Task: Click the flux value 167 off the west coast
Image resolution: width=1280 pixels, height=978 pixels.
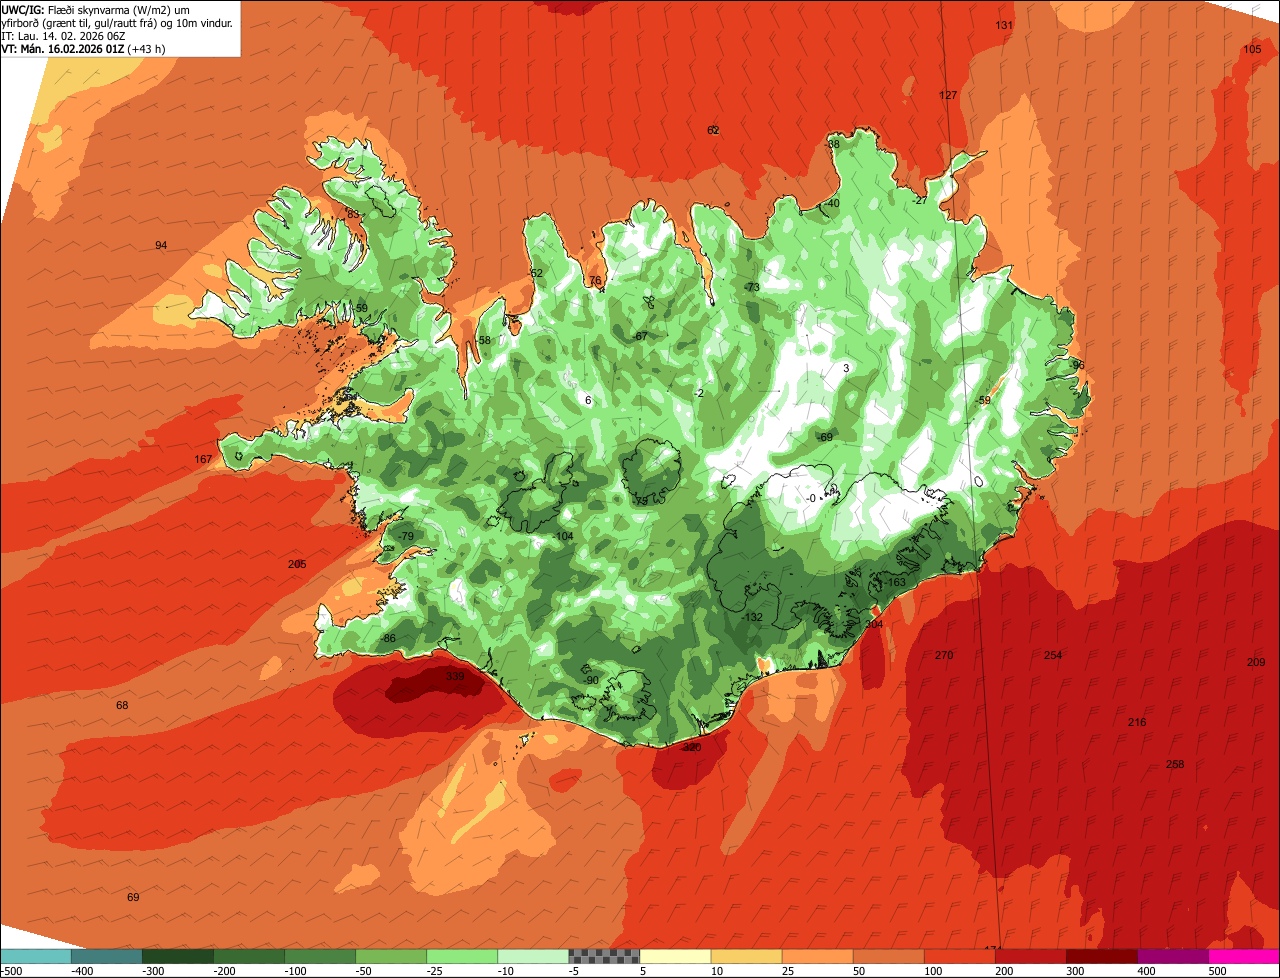Action: (x=203, y=460)
